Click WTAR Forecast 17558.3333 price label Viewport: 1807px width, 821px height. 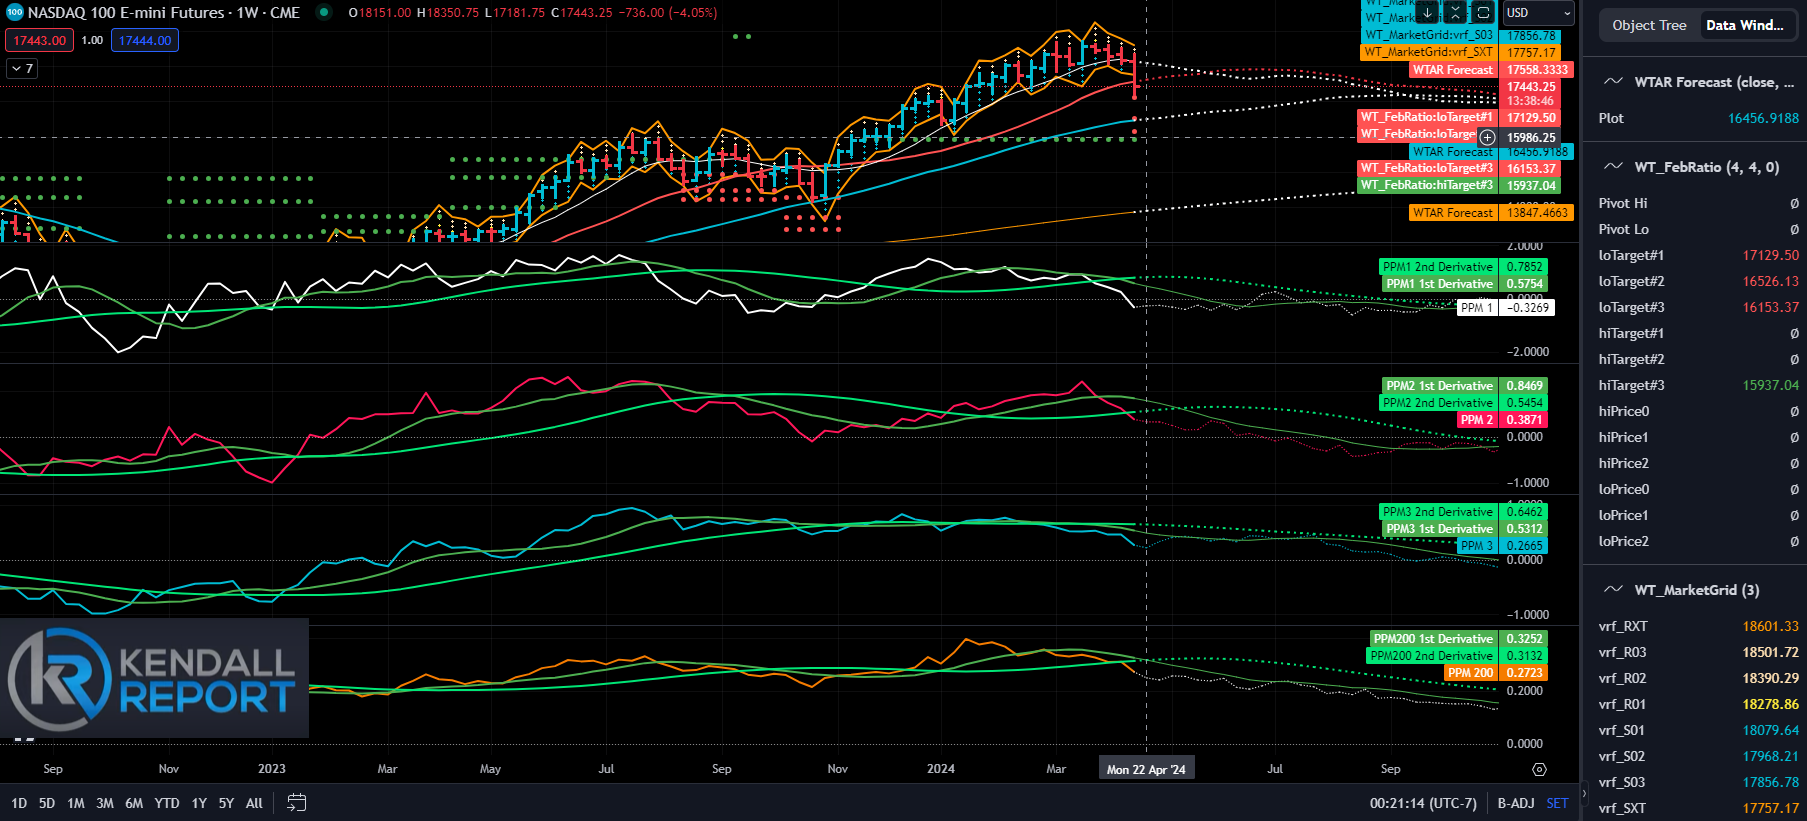click(1489, 70)
